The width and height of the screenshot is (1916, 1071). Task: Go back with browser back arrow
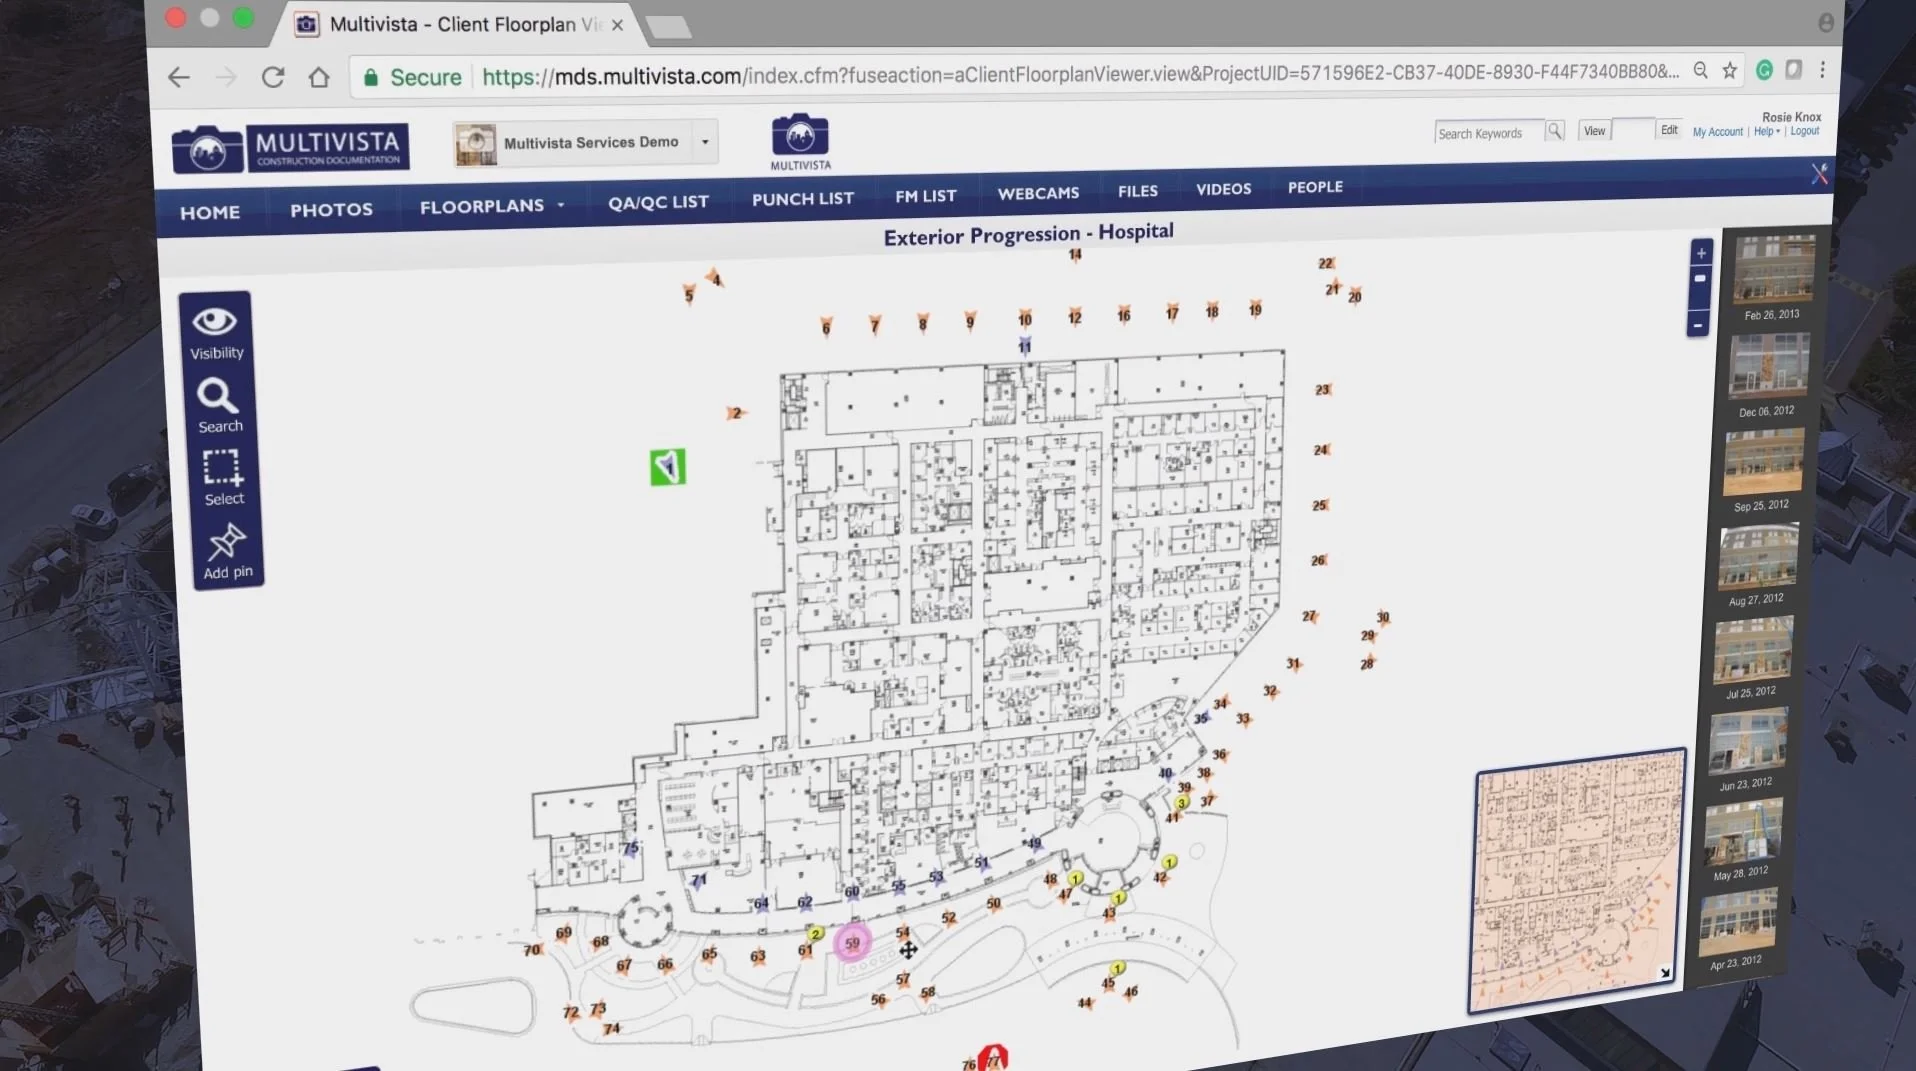179,77
